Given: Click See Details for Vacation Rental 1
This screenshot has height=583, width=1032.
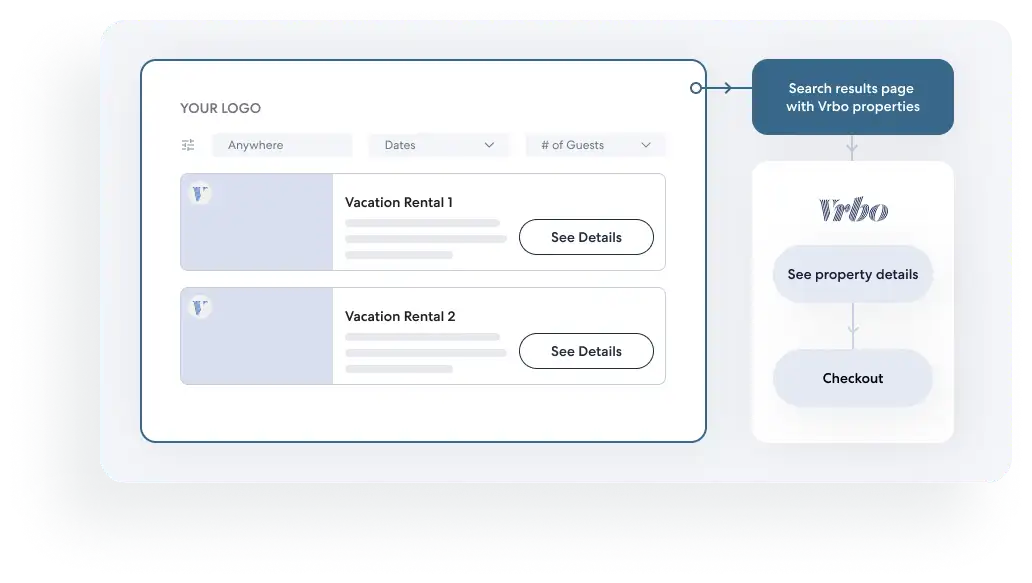Looking at the screenshot, I should [586, 237].
